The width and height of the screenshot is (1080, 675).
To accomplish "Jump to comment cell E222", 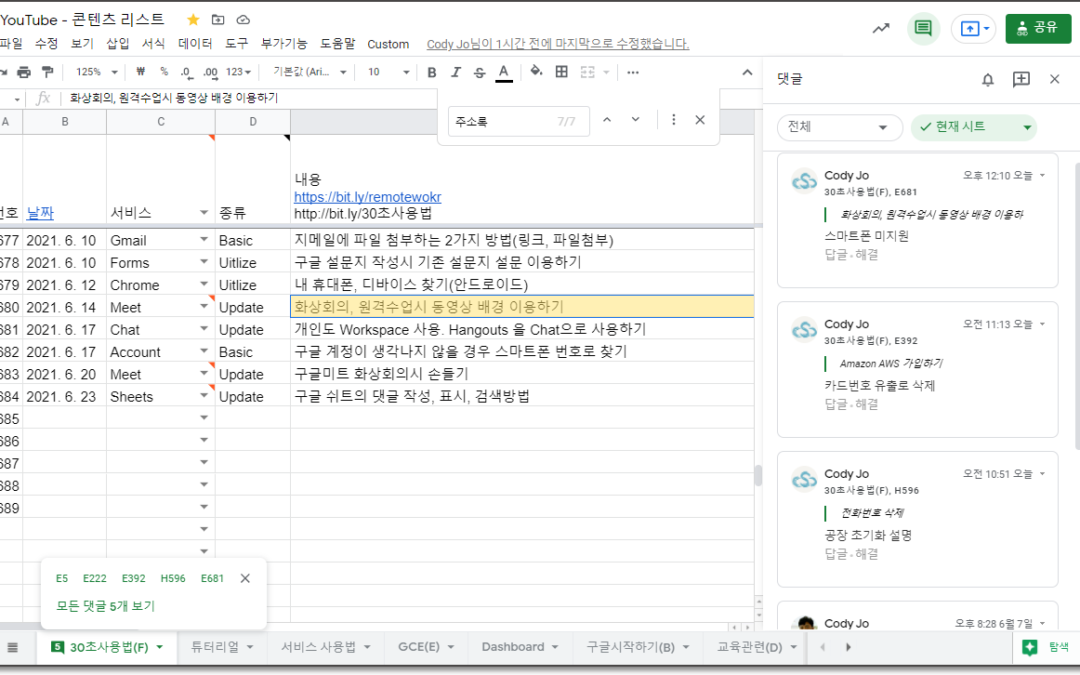I will tap(94, 579).
